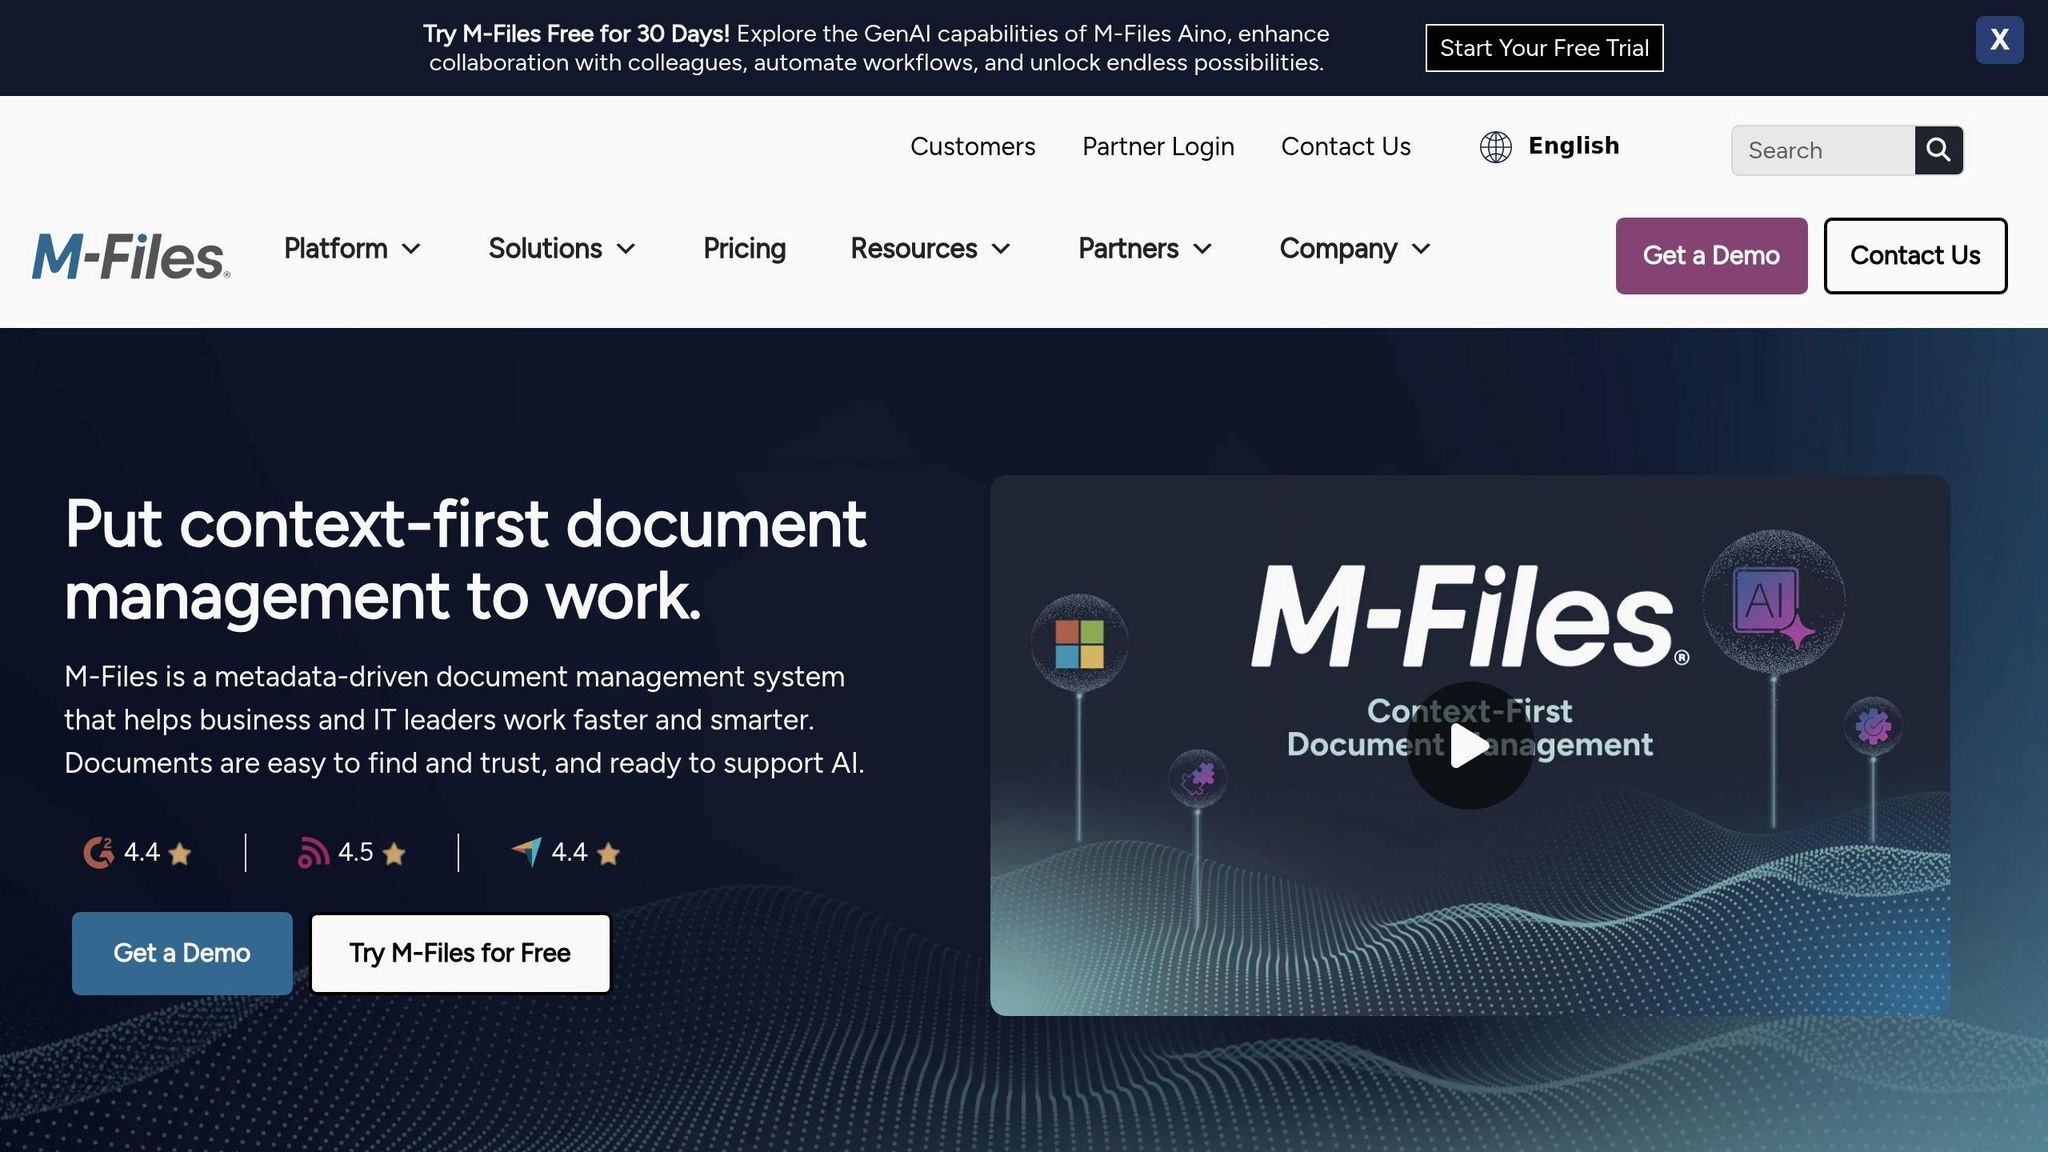
Task: Open the Customers link
Action: point(973,147)
